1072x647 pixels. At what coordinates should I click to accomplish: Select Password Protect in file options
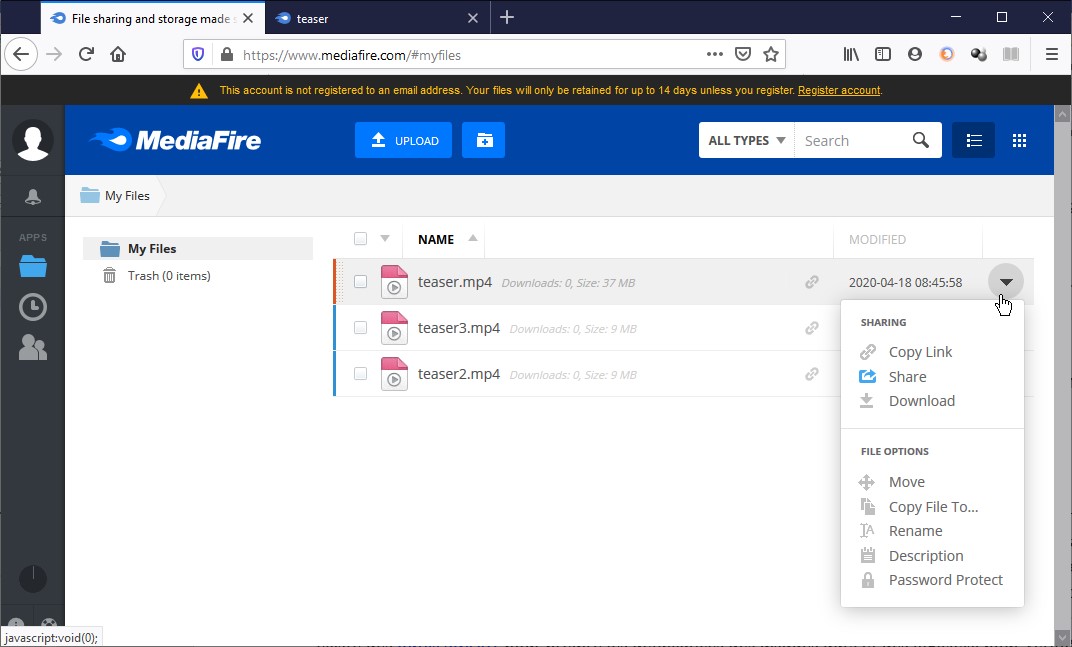945,580
